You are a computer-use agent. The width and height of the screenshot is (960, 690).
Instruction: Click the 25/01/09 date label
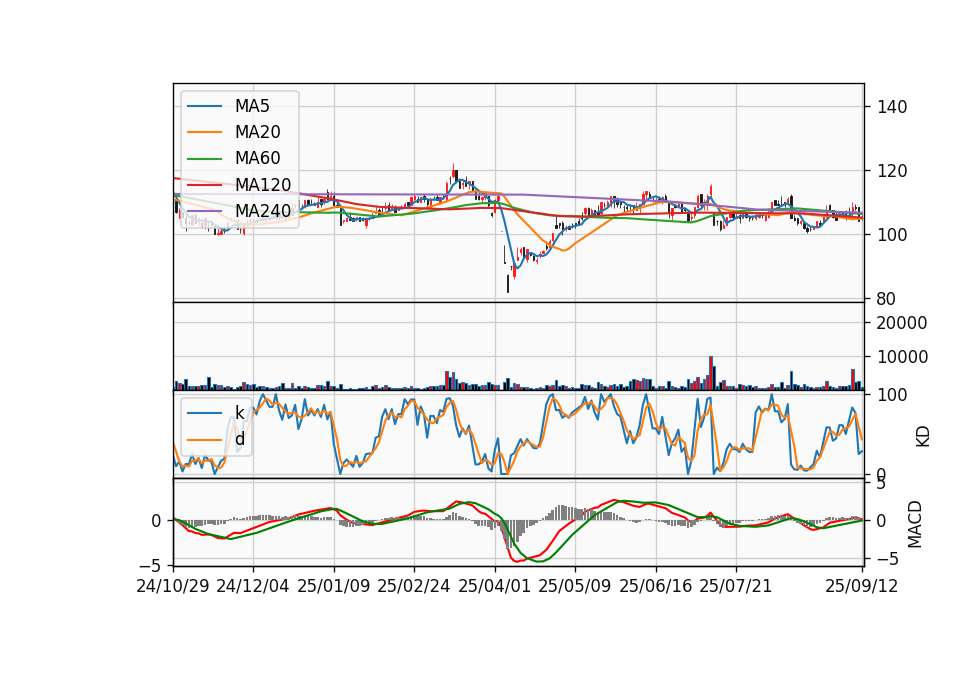click(334, 586)
